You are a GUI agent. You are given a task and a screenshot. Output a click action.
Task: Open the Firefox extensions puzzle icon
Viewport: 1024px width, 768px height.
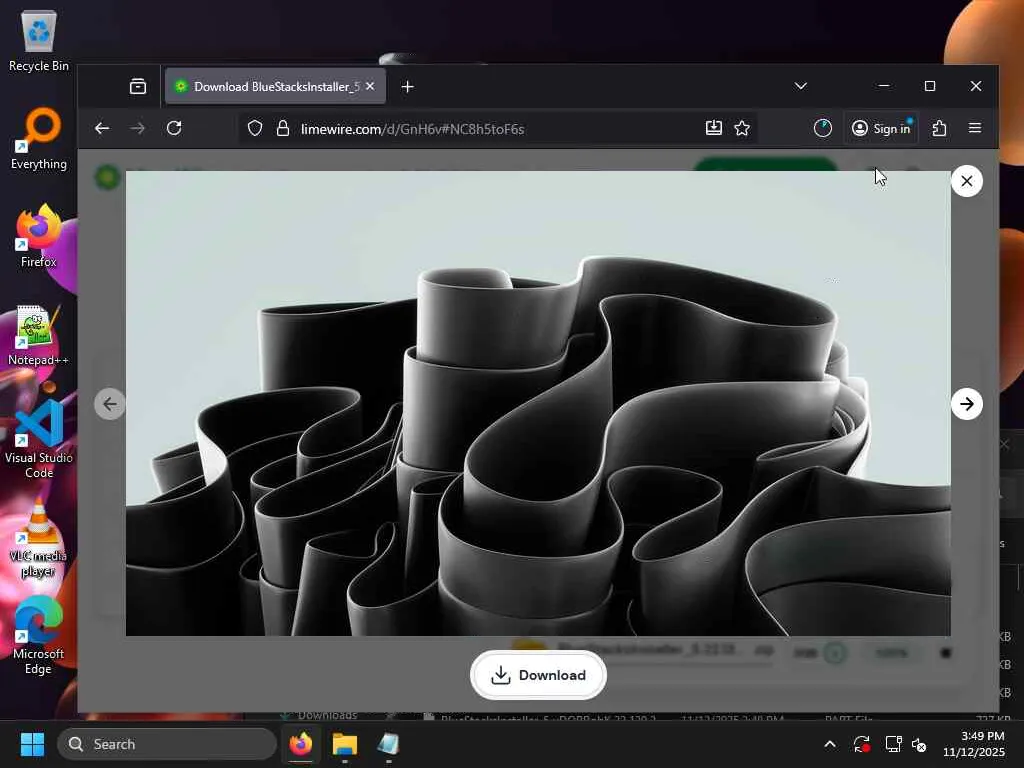(x=939, y=128)
